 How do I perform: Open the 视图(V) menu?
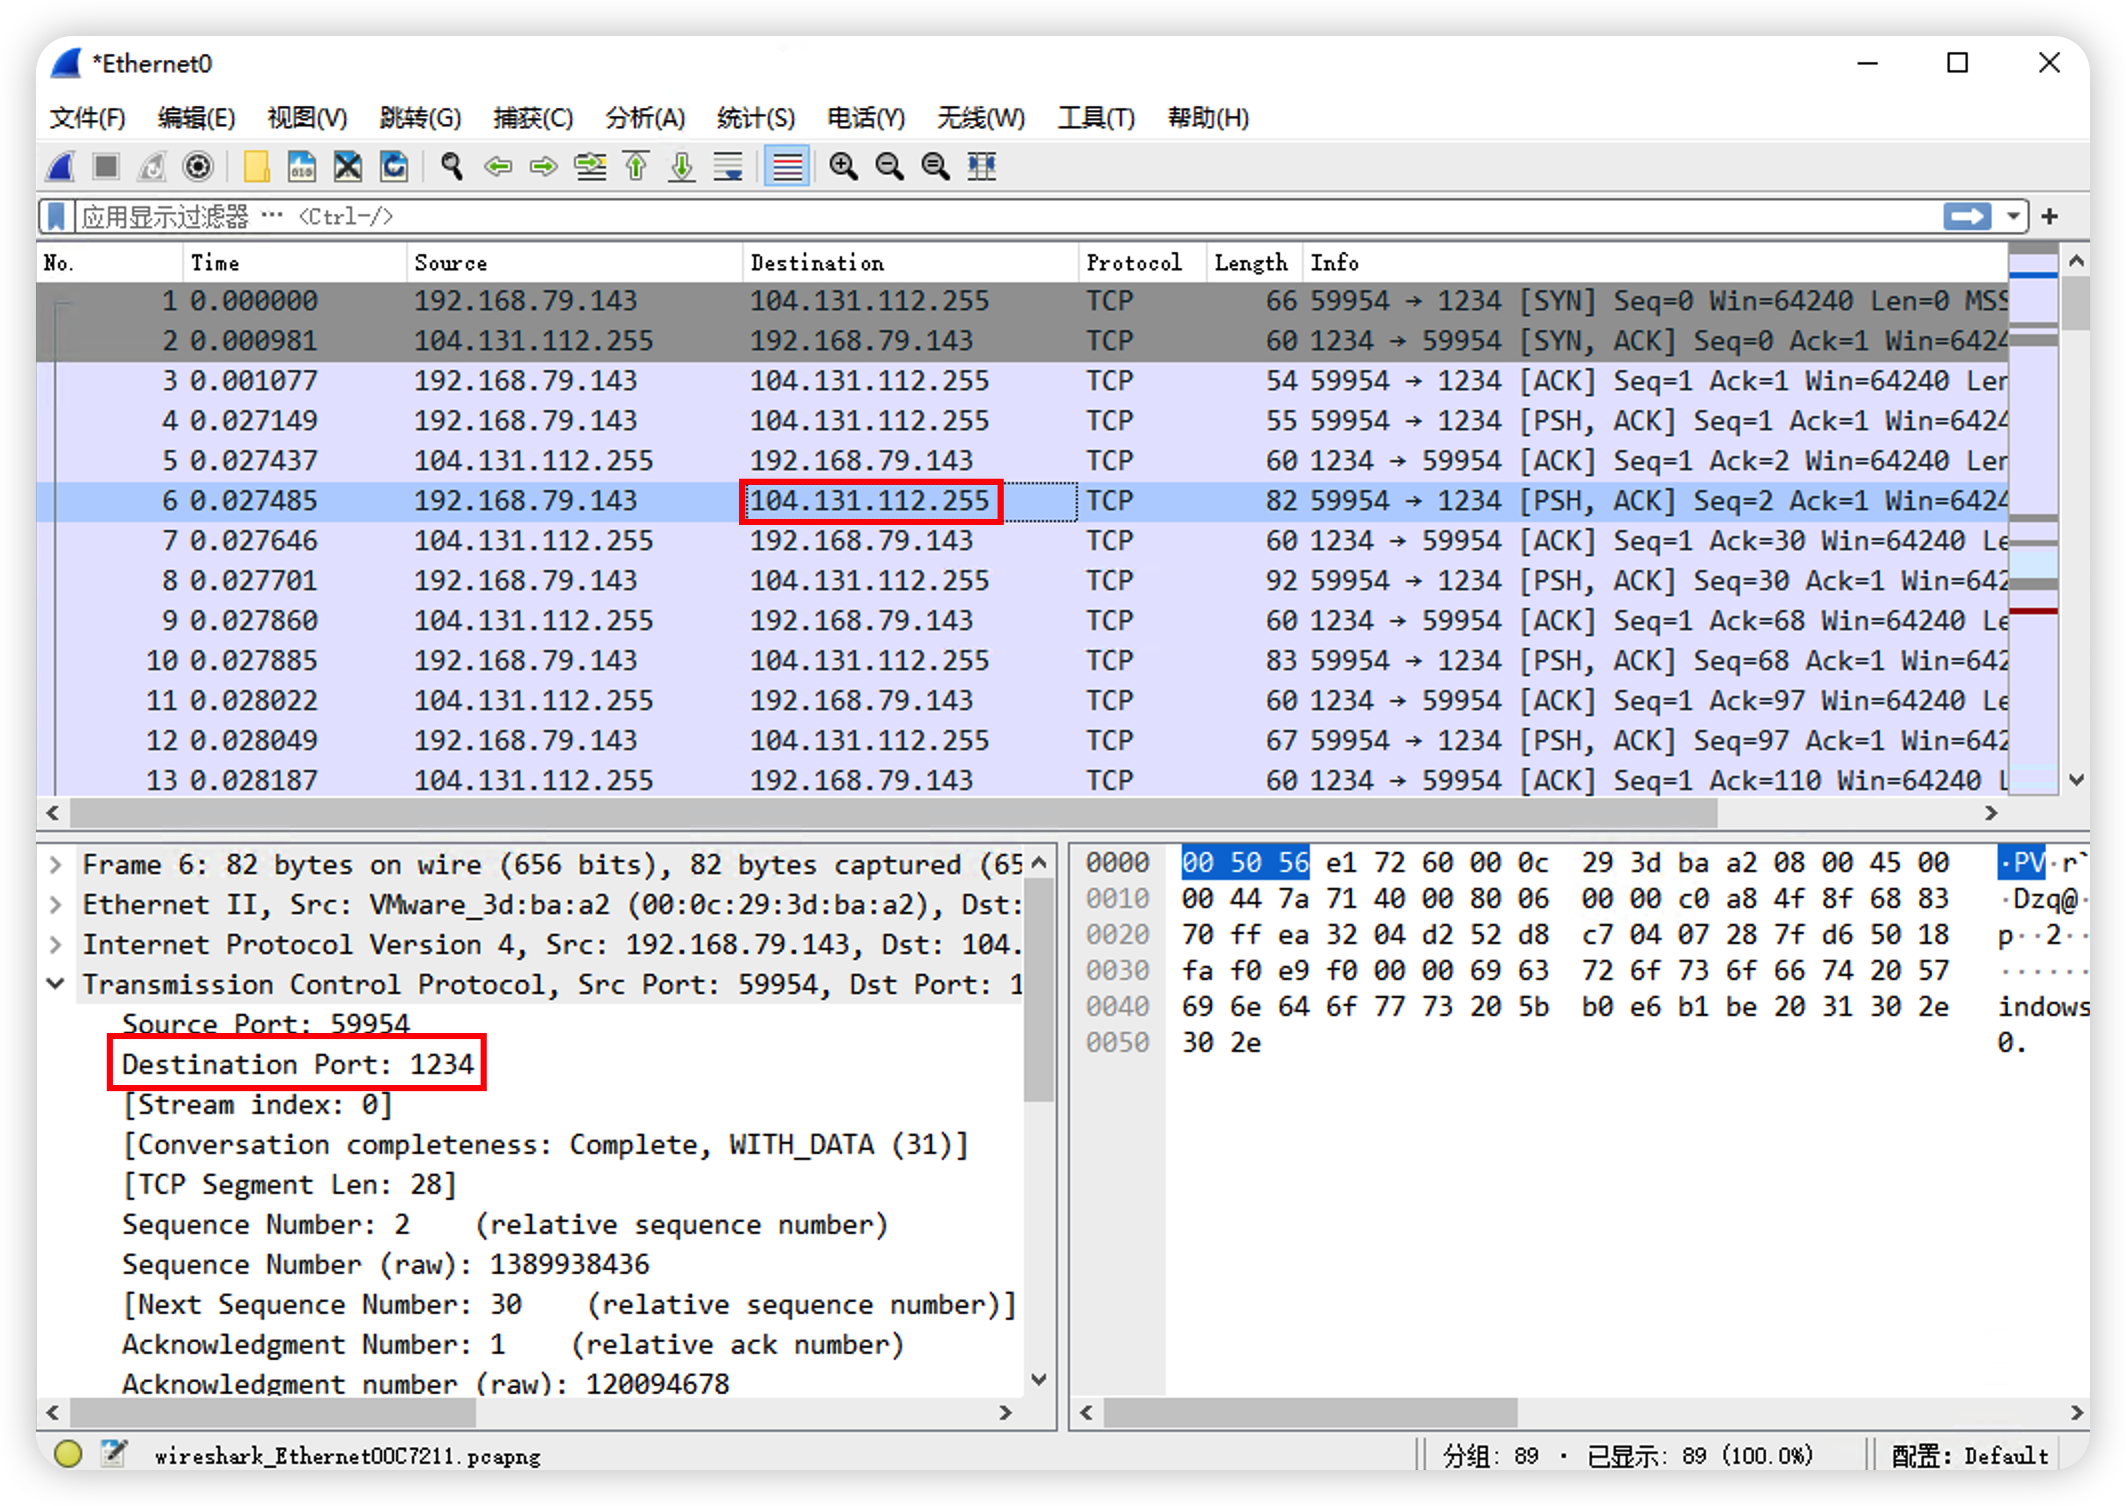307,118
